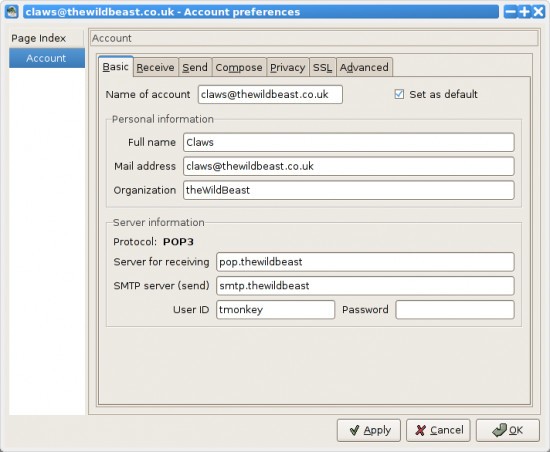Click the User ID field containing tmonkey
Screen dimensions: 550x452
[275, 310]
